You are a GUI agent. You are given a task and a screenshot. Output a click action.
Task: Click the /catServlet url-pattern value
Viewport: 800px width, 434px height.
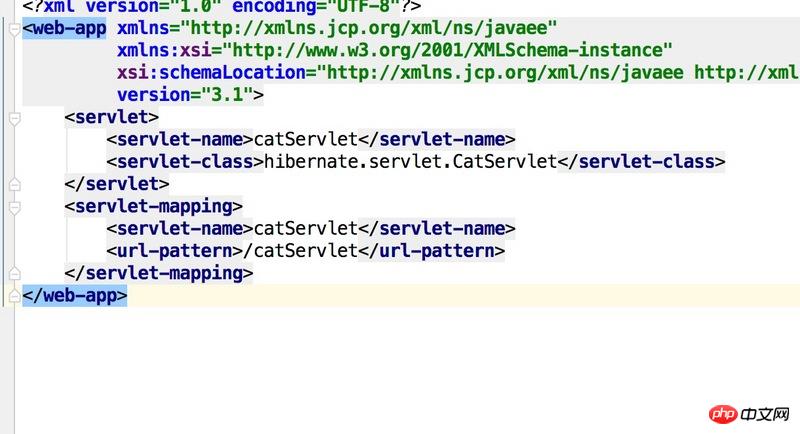click(301, 251)
